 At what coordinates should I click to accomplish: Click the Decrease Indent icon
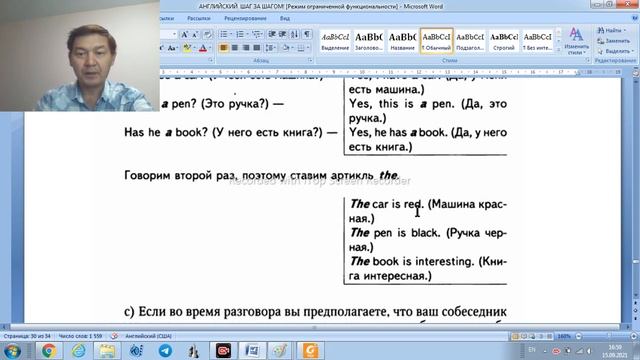point(272,34)
